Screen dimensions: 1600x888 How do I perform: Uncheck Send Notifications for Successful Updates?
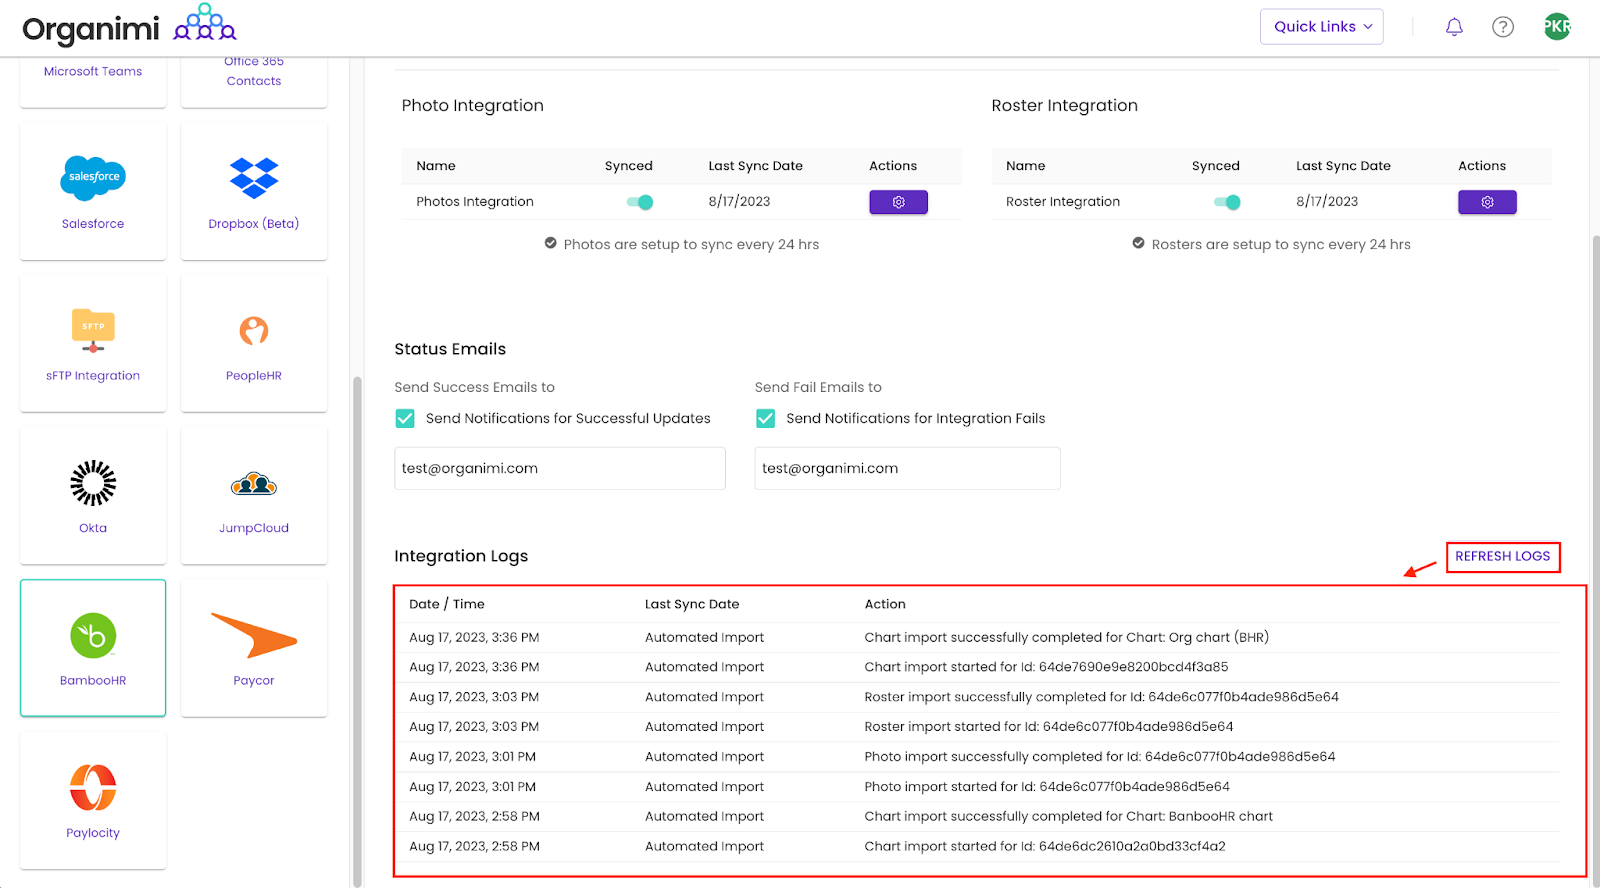point(405,418)
